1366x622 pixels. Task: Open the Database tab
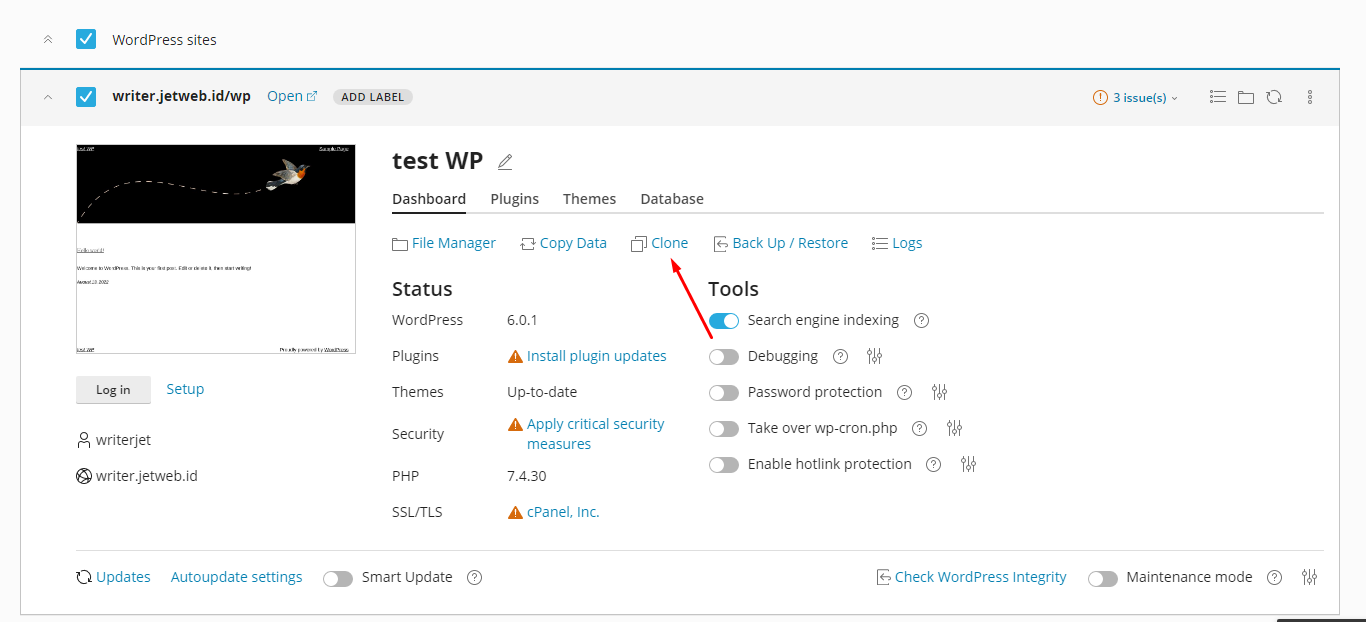tap(671, 199)
